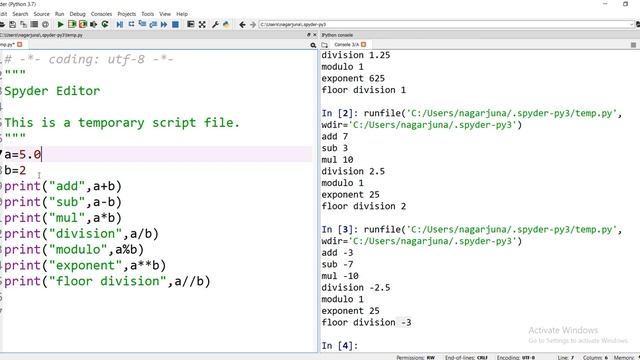
Task: Close the editor pane x button
Action: pyautogui.click(x=315, y=35)
